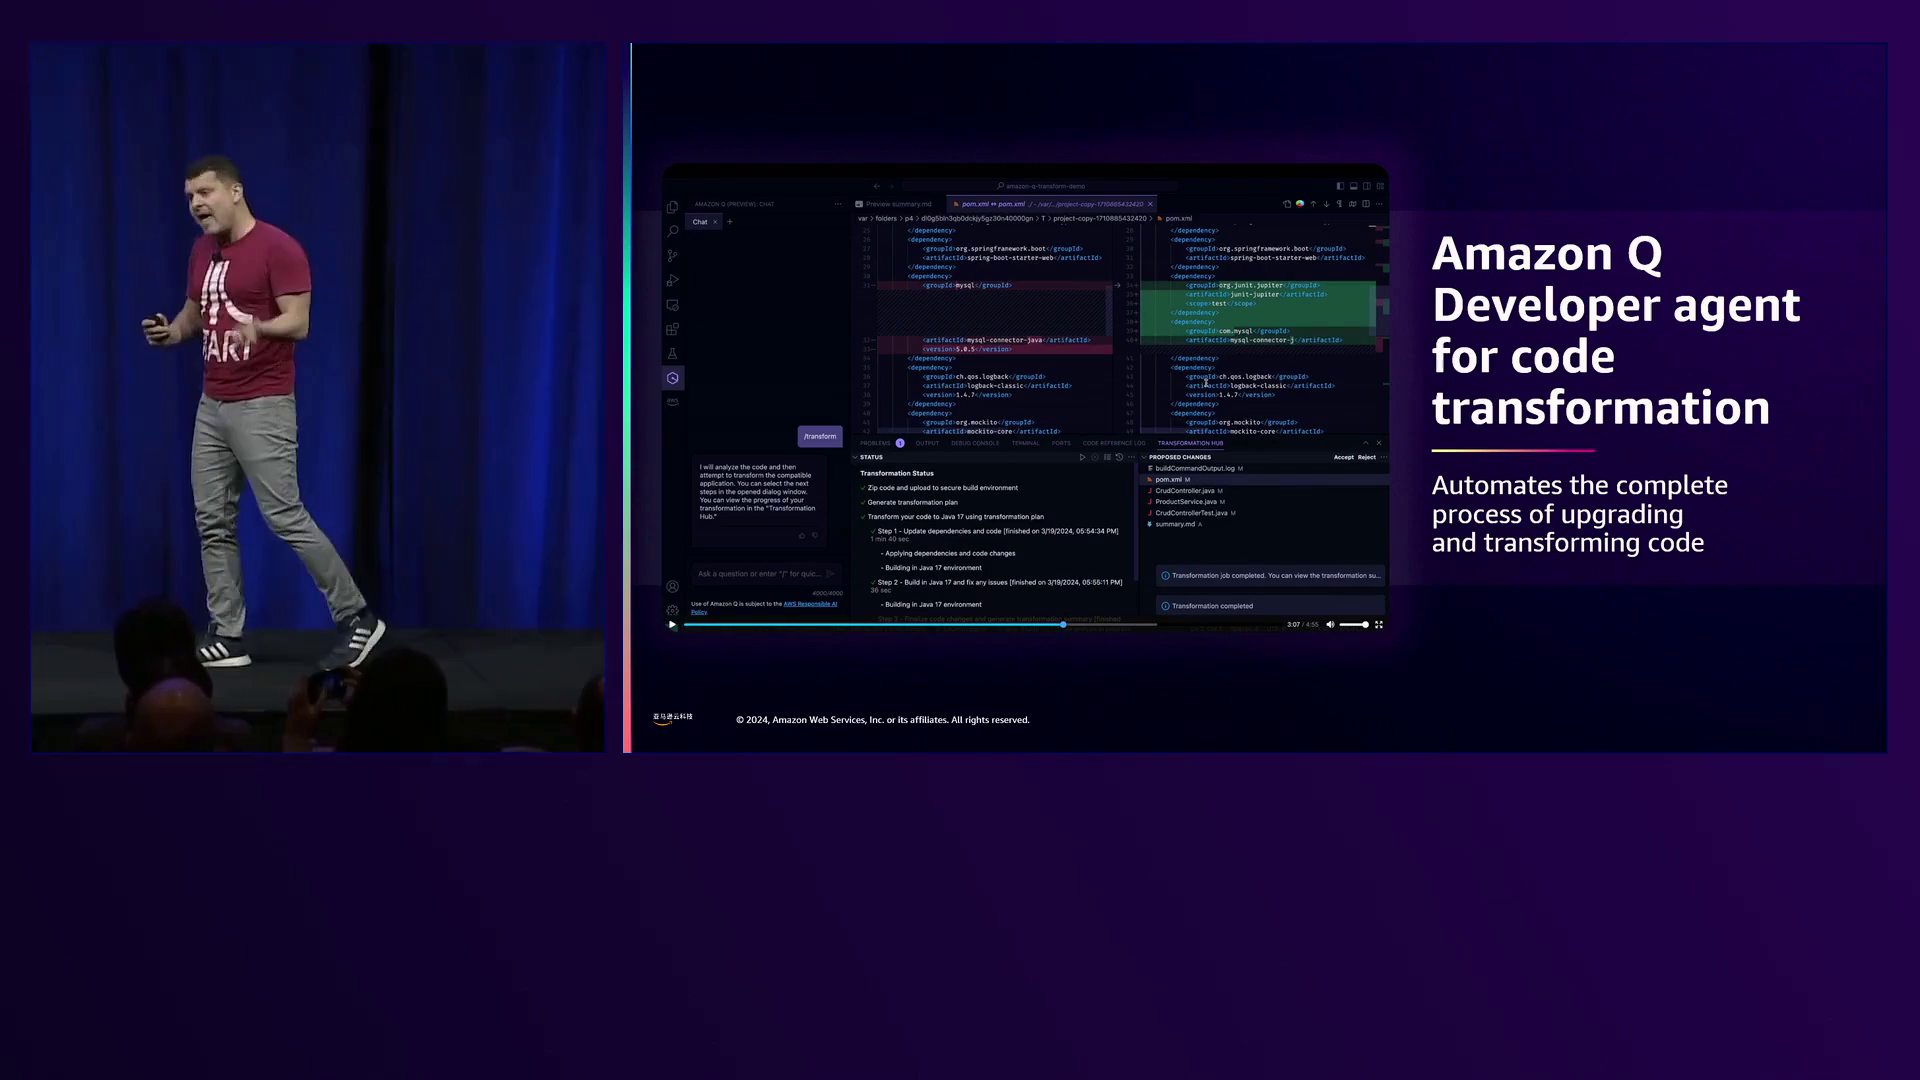Switch to the TERMINAL panel tab
This screenshot has height=1080, width=1920.
click(1025, 443)
